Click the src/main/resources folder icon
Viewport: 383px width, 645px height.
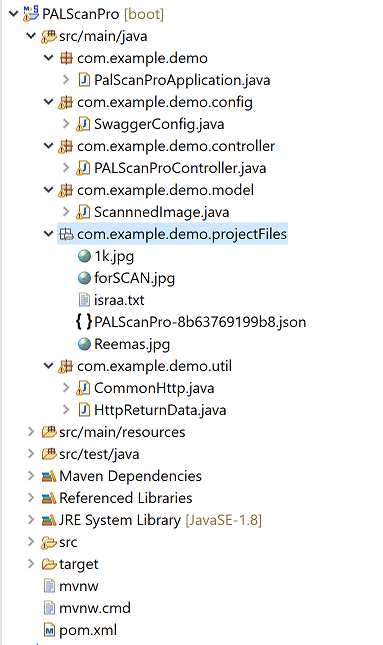pos(49,432)
